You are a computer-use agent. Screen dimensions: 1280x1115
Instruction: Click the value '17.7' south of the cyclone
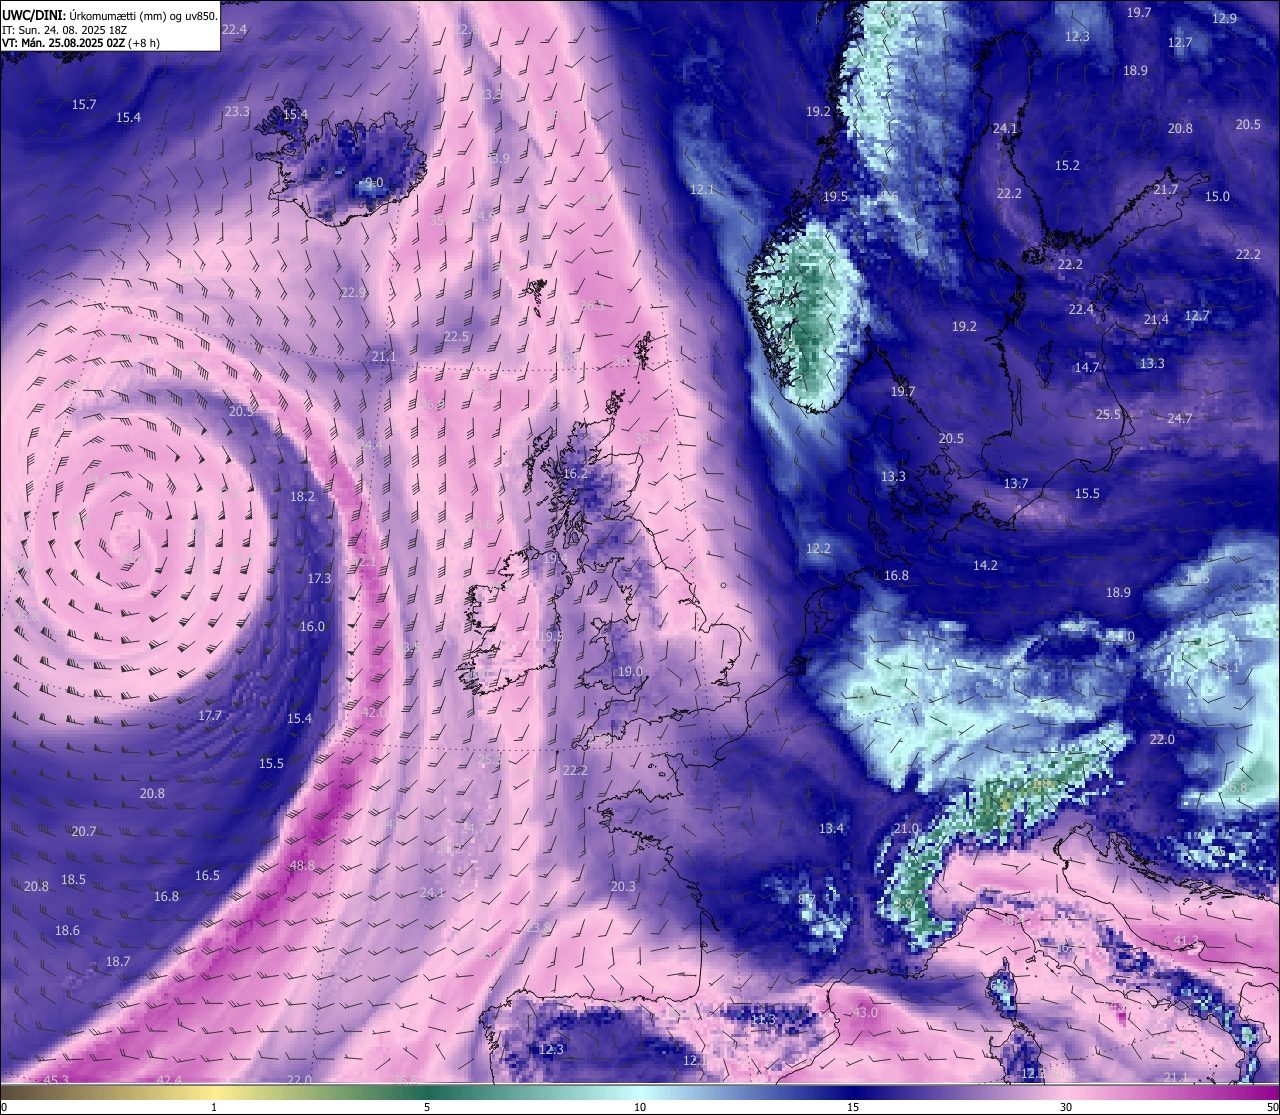[210, 715]
